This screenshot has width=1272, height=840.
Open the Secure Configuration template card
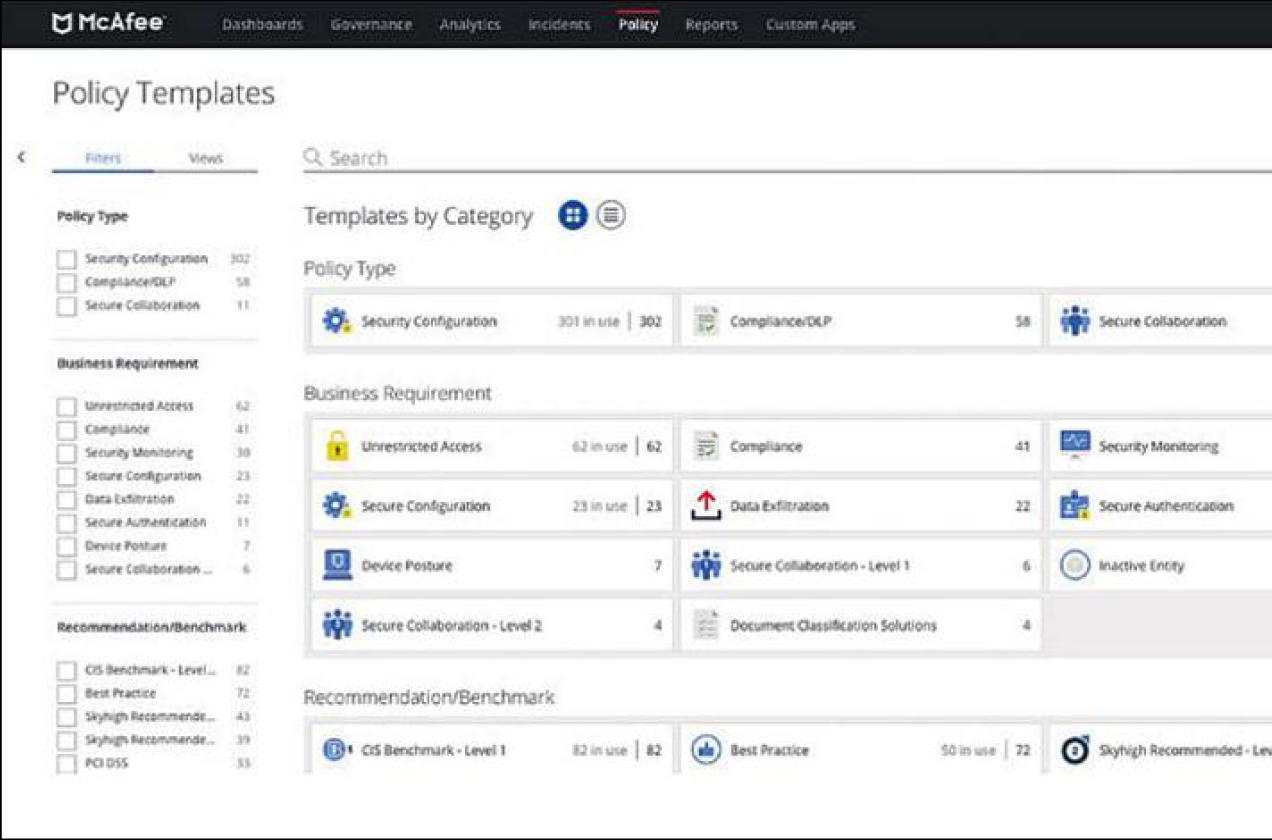click(x=492, y=506)
